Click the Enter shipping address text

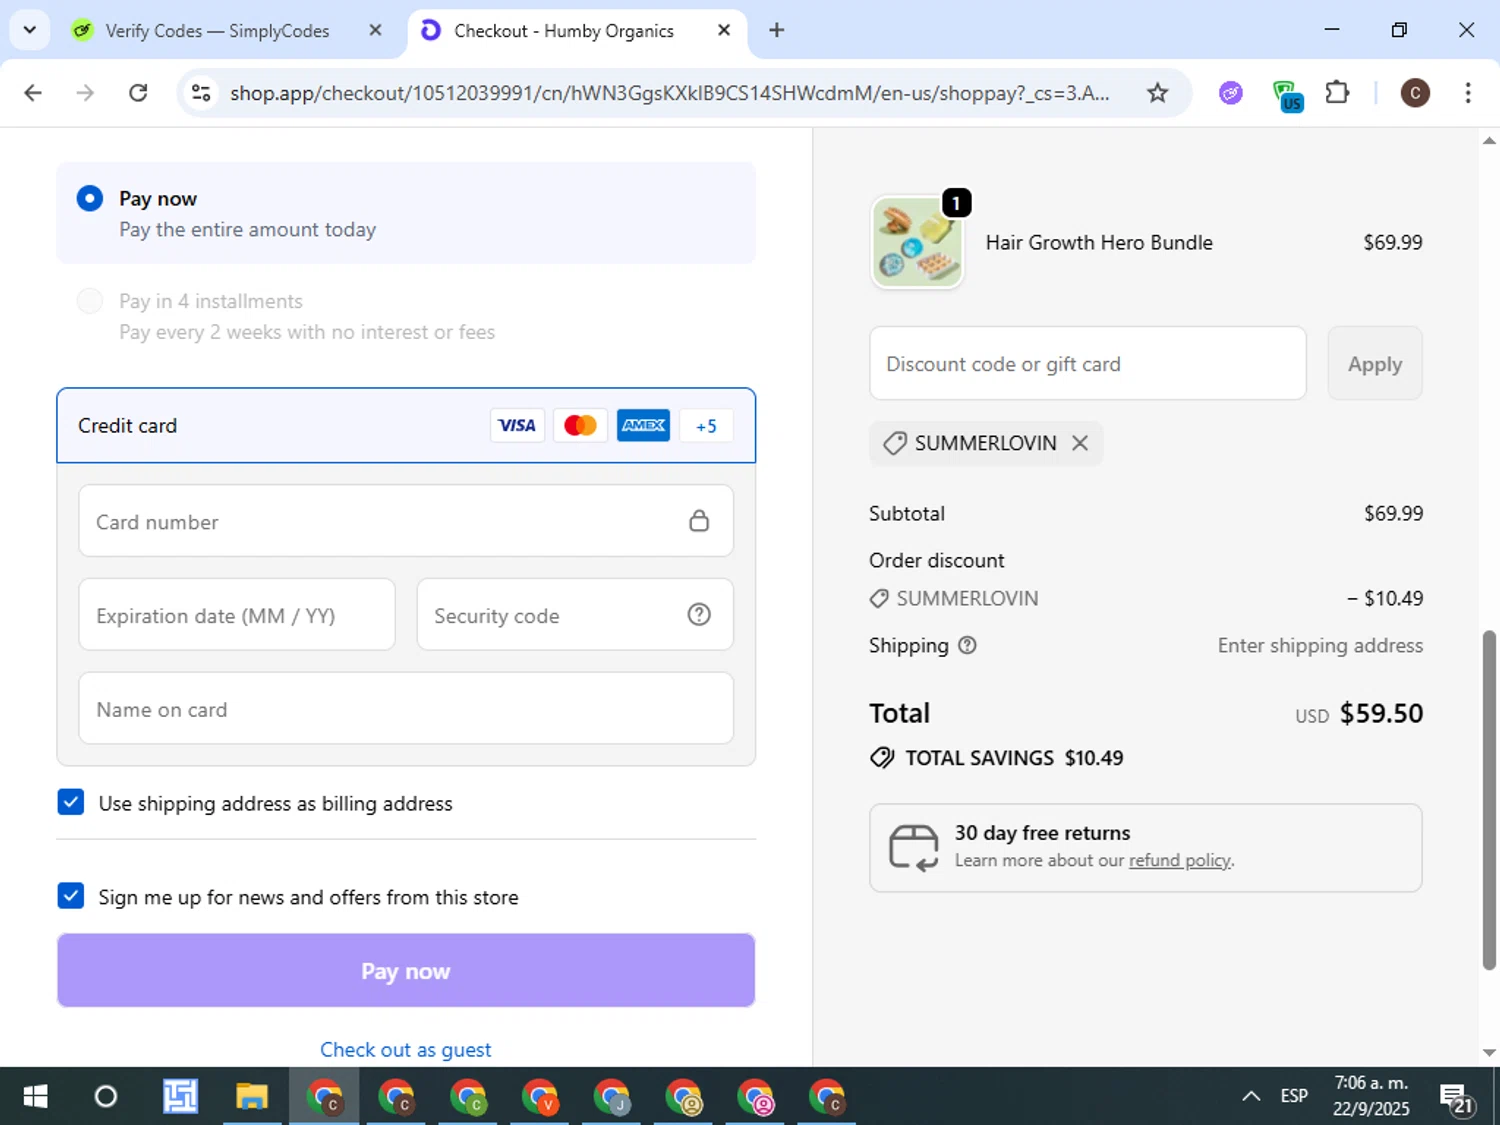point(1320,645)
